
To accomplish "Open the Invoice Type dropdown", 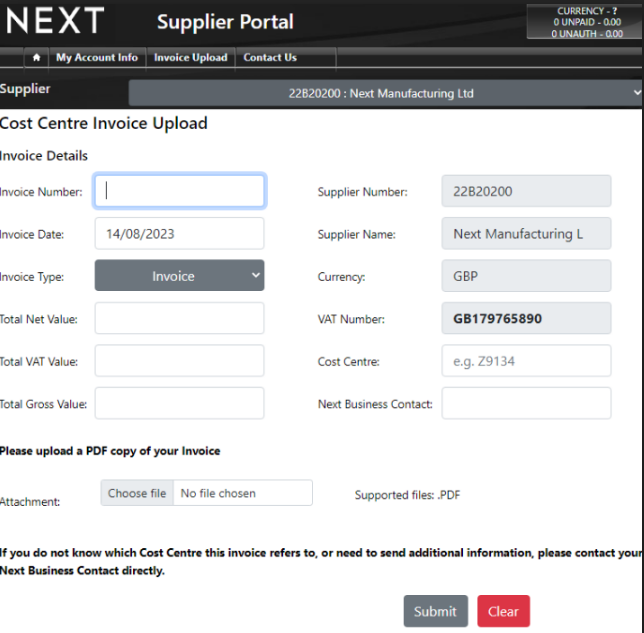I will pyautogui.click(x=180, y=276).
